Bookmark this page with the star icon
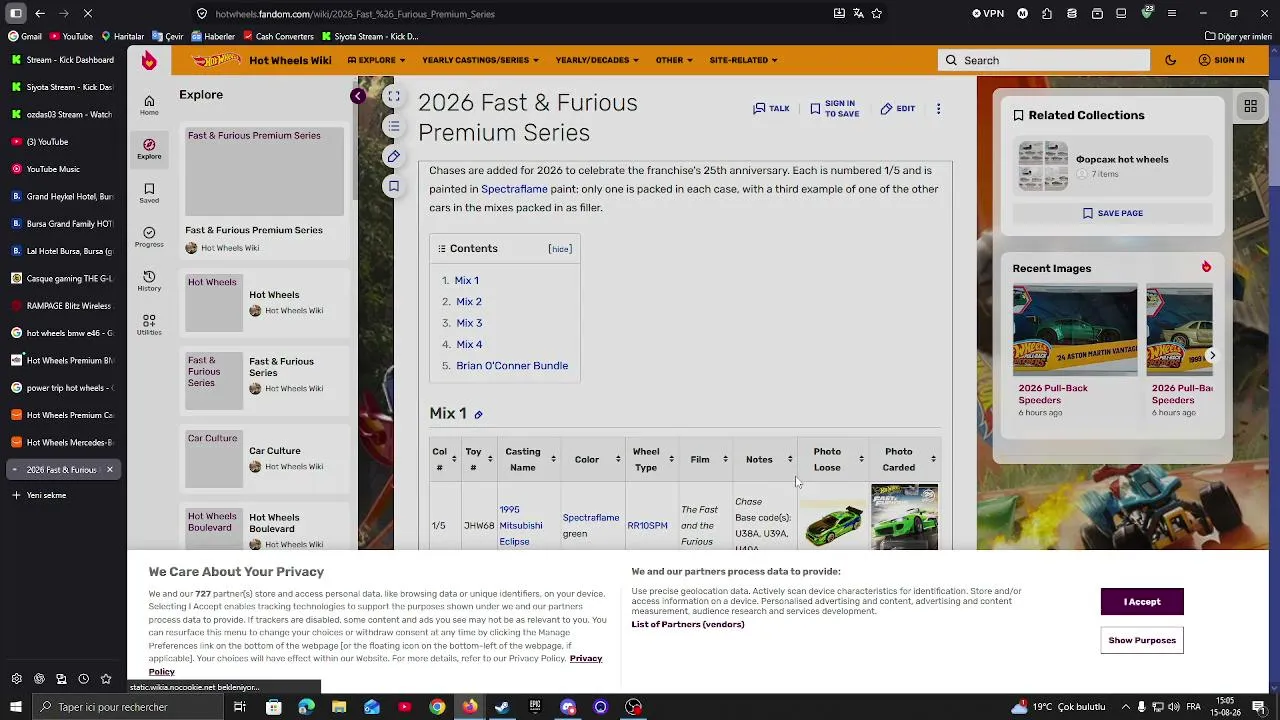Image resolution: width=1280 pixels, height=720 pixels. point(877,14)
